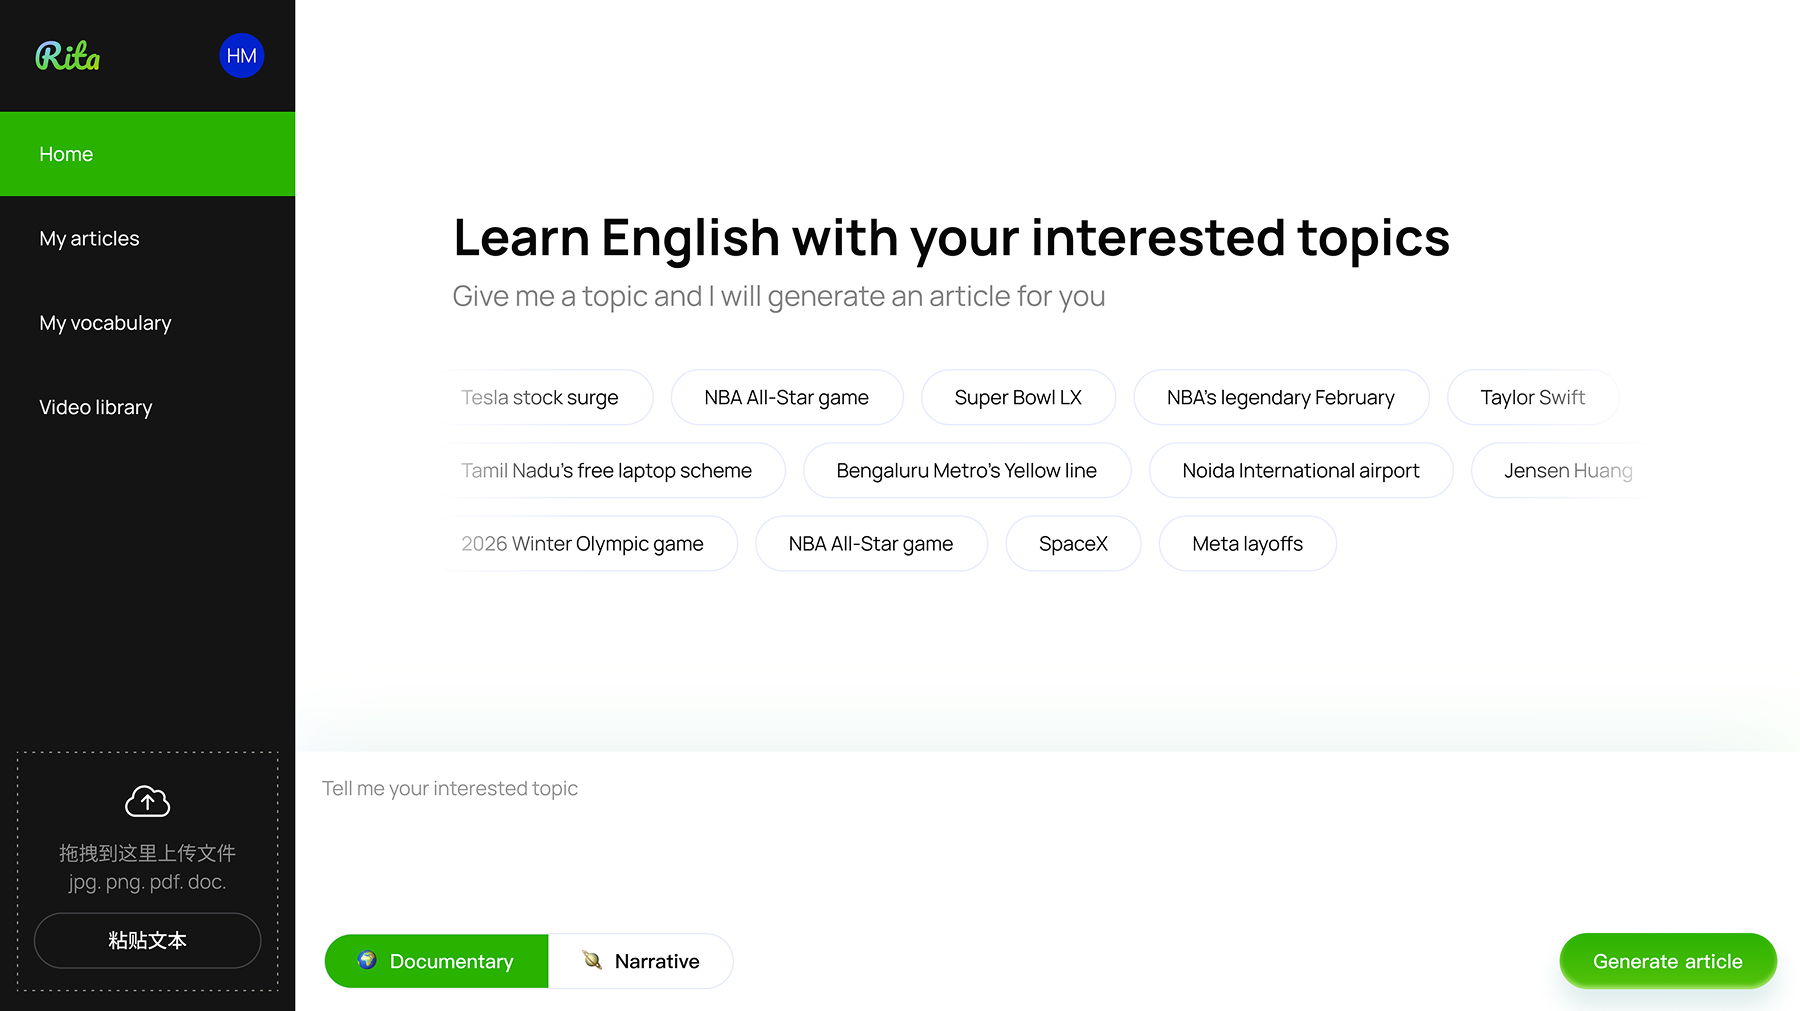Pick the Meta layoffs topic

tap(1247, 543)
